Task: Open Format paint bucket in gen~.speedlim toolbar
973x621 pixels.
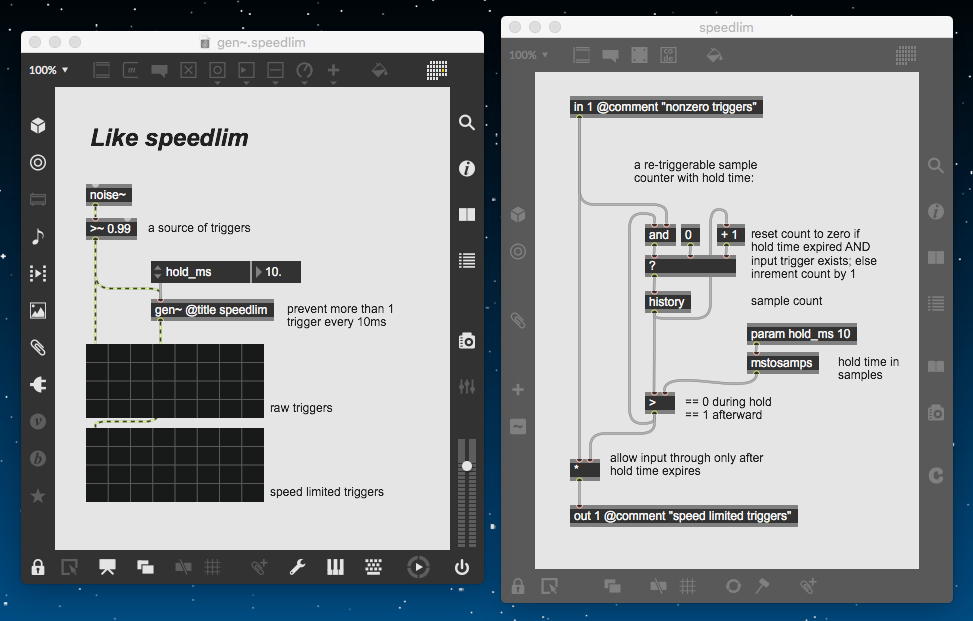Action: [379, 70]
